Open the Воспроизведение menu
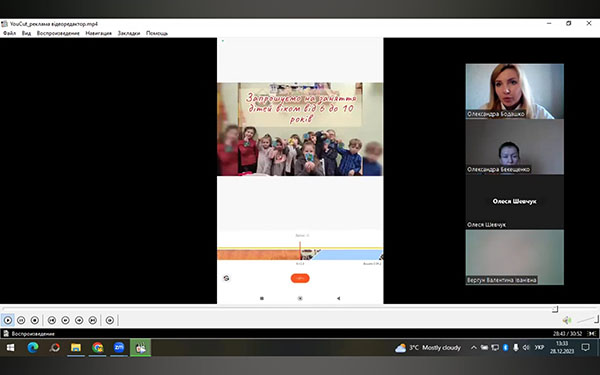The width and height of the screenshot is (600, 375). point(58,33)
